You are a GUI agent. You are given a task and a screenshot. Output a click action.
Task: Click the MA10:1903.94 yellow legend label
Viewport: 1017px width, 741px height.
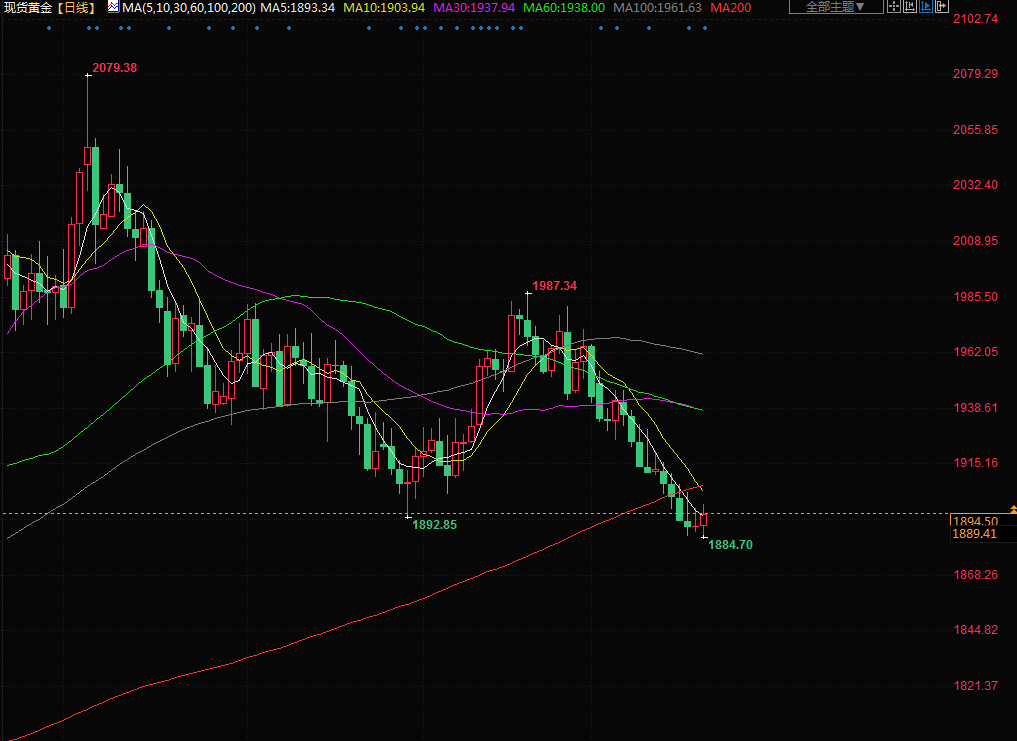[x=384, y=7]
